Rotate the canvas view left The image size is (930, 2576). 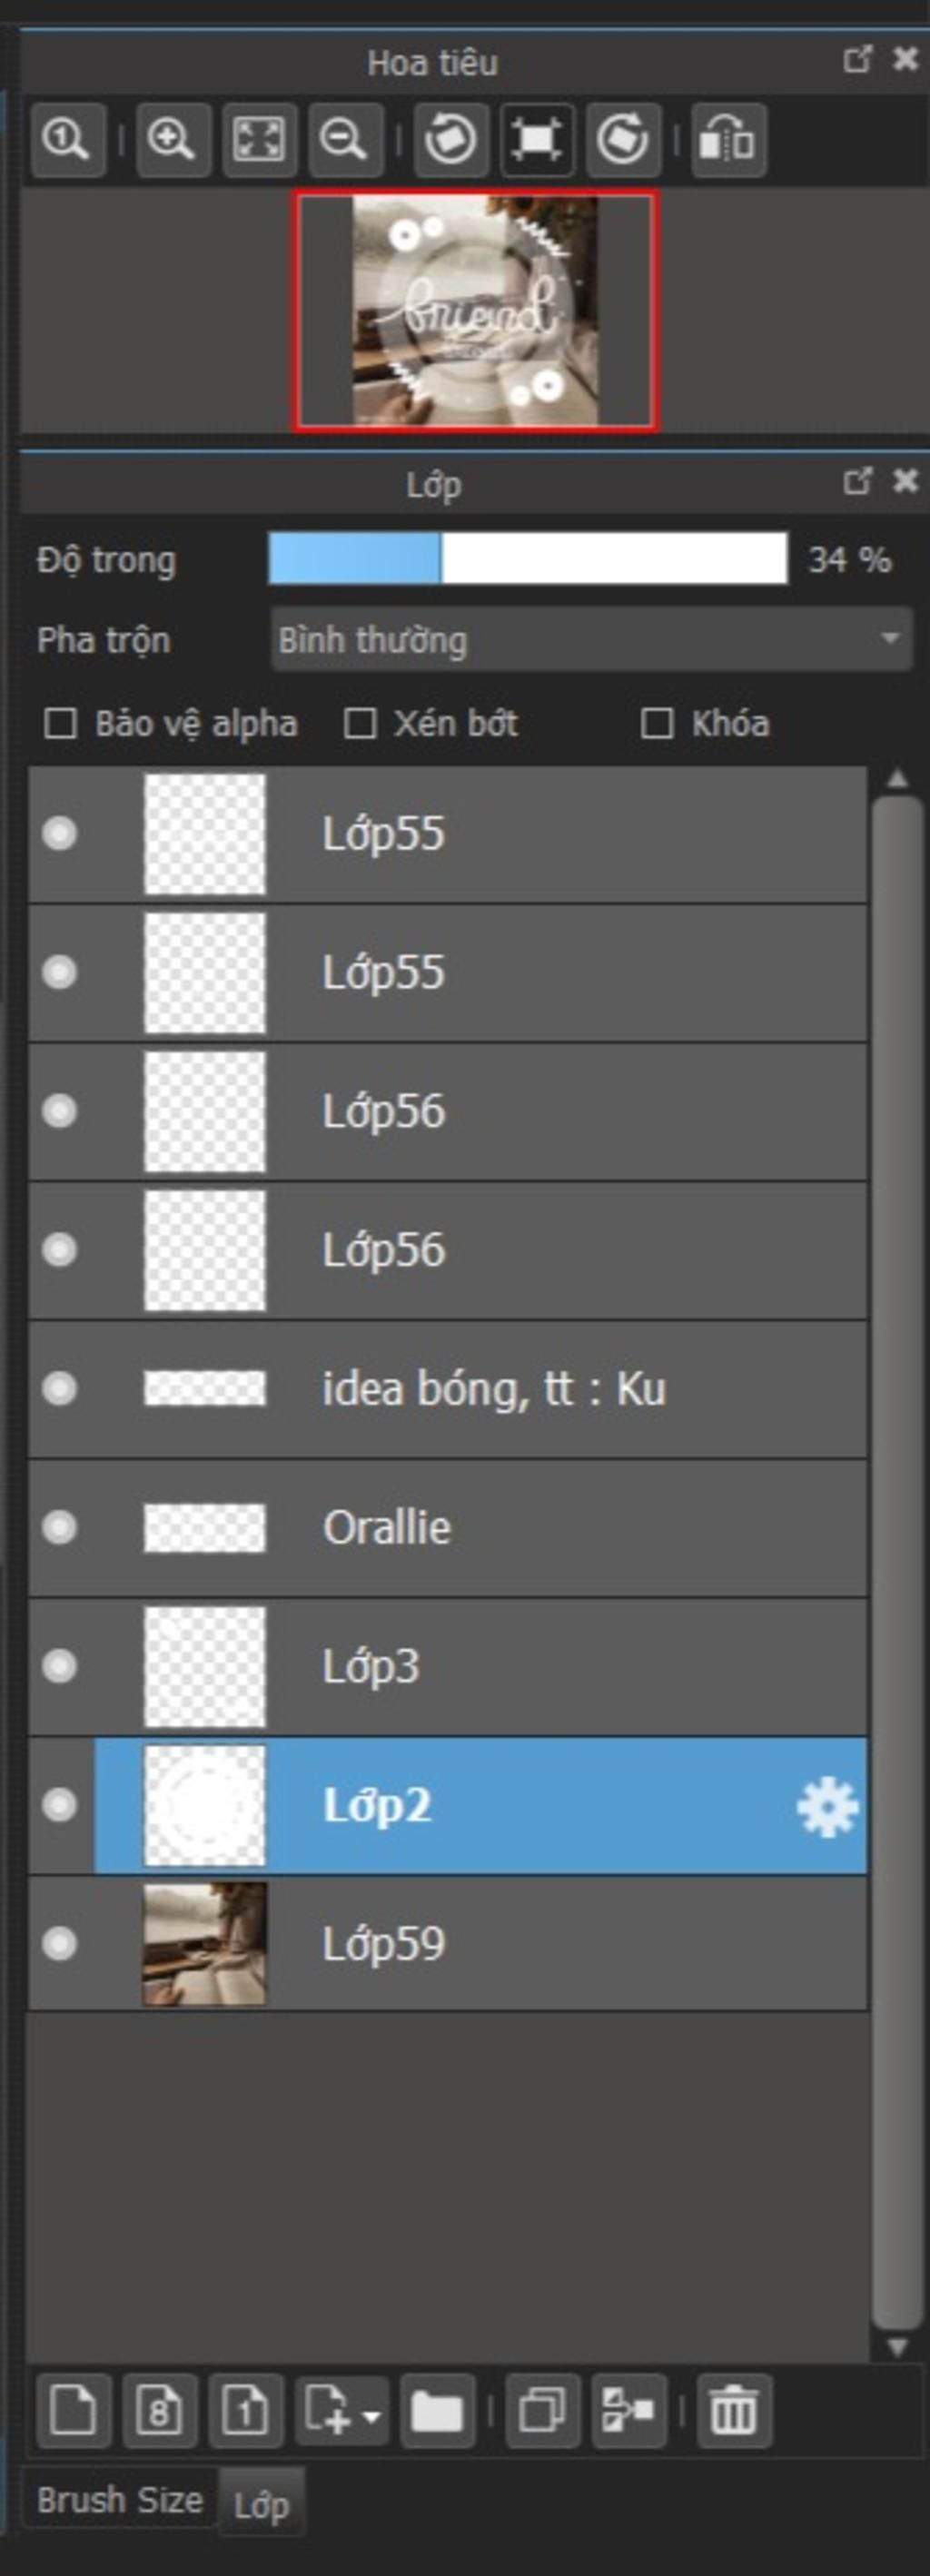pos(451,140)
